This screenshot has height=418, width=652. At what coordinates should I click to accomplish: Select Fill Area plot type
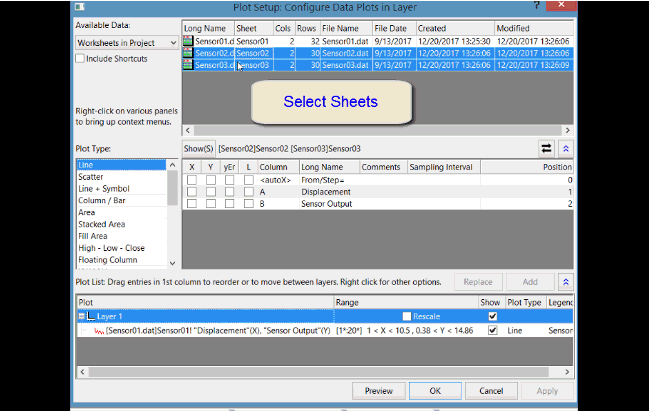[121, 236]
